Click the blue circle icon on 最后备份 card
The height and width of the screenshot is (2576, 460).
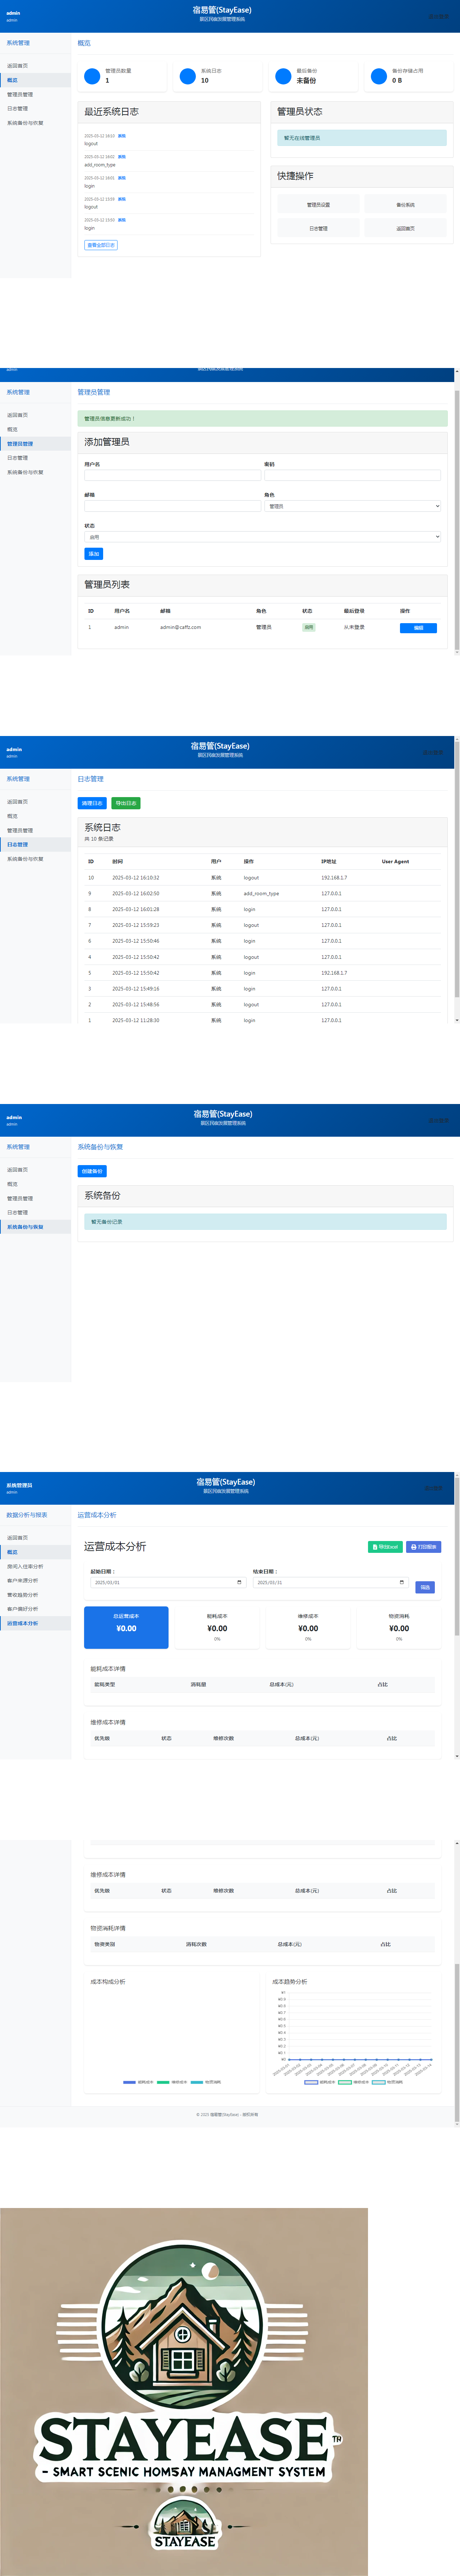pyautogui.click(x=283, y=76)
